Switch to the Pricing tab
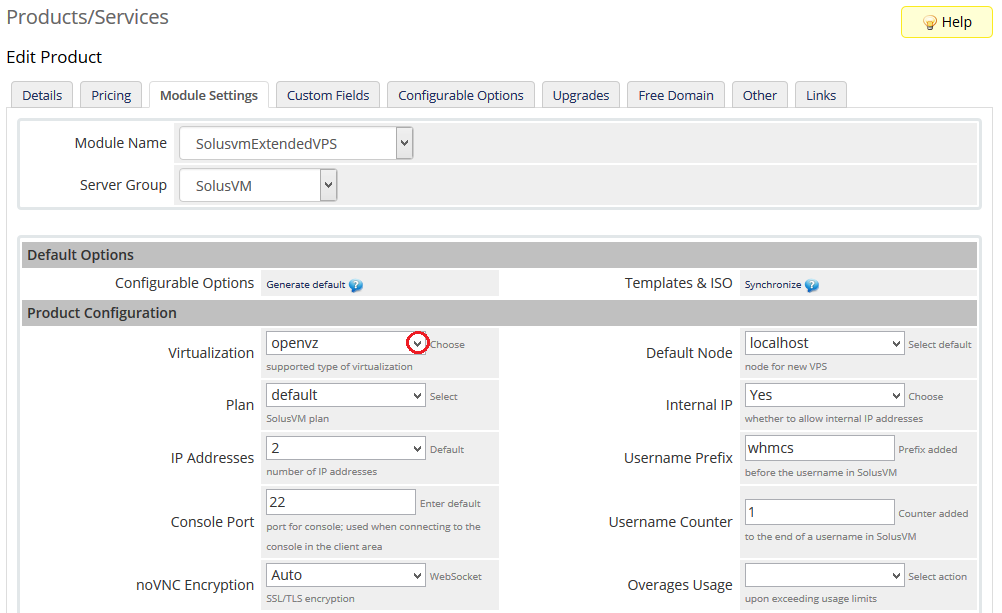The height and width of the screenshot is (613, 1002). tap(111, 95)
